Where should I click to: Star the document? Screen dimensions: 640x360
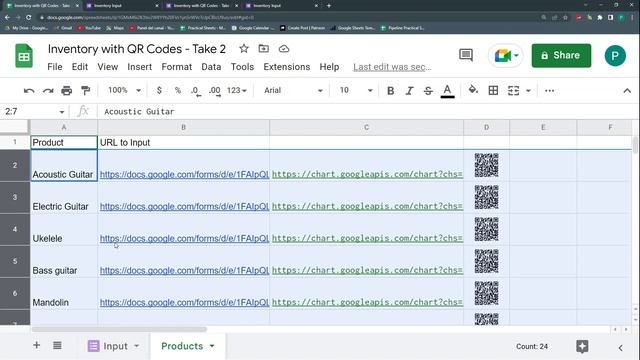point(244,49)
